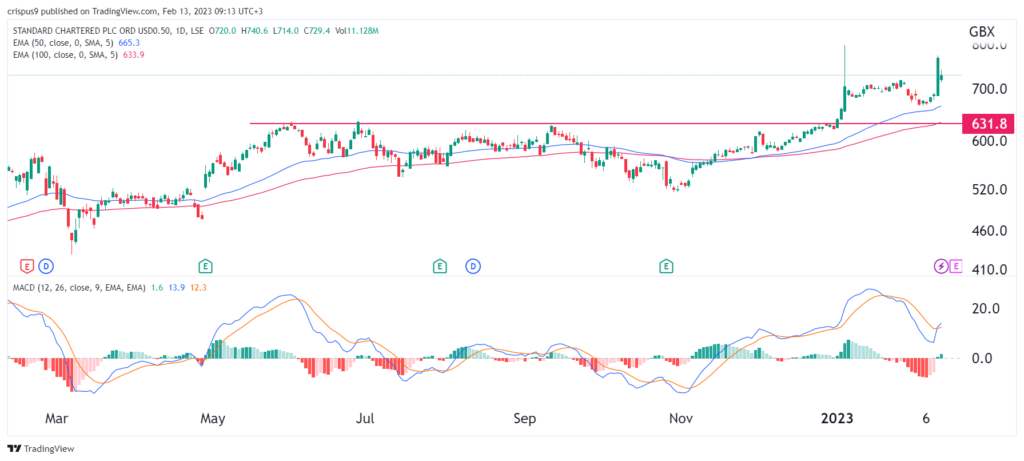Click the blue D dividend marker before September

click(x=472, y=266)
